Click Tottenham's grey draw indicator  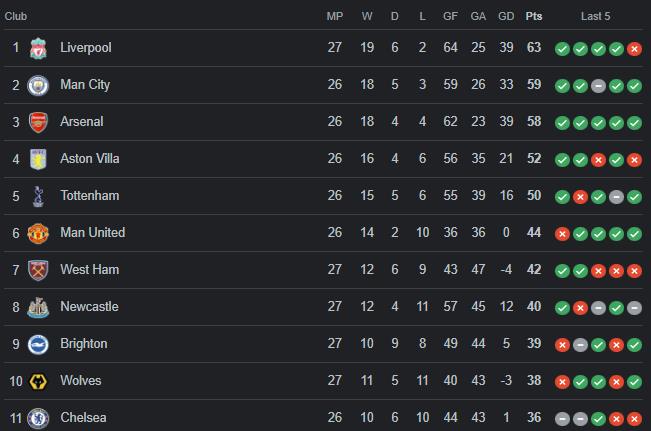tap(617, 197)
